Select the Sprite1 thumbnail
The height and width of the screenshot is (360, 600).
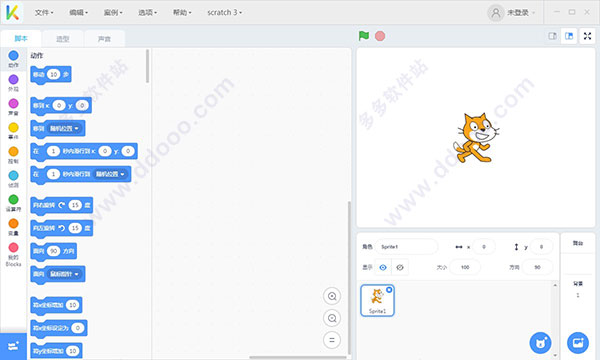click(377, 300)
